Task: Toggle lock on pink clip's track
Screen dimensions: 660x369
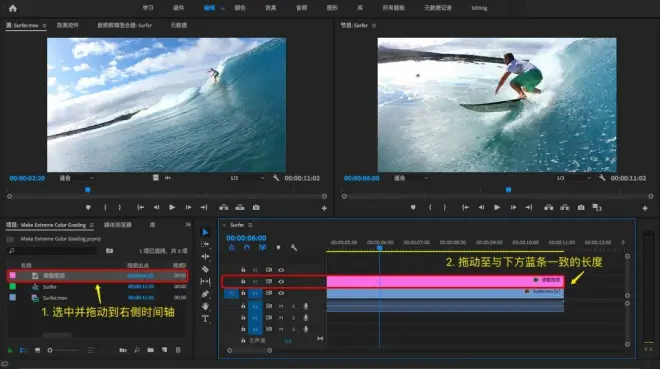Action: (243, 281)
